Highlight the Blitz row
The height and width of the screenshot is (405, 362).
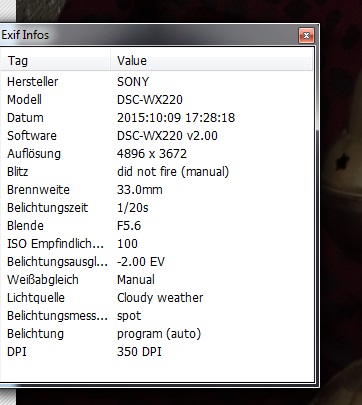click(157, 172)
